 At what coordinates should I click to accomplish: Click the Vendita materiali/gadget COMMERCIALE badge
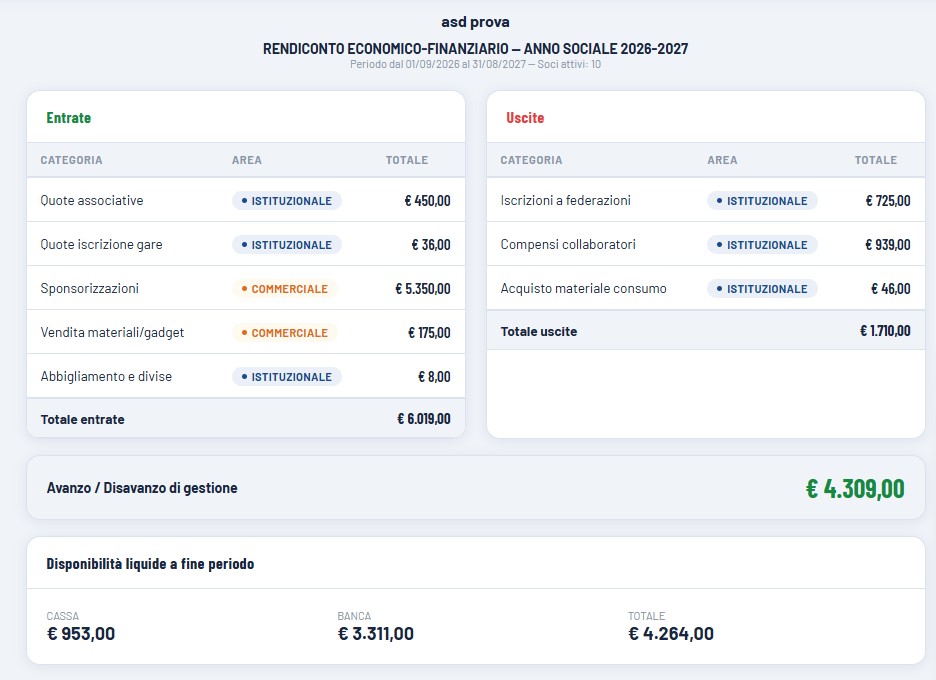coord(285,333)
